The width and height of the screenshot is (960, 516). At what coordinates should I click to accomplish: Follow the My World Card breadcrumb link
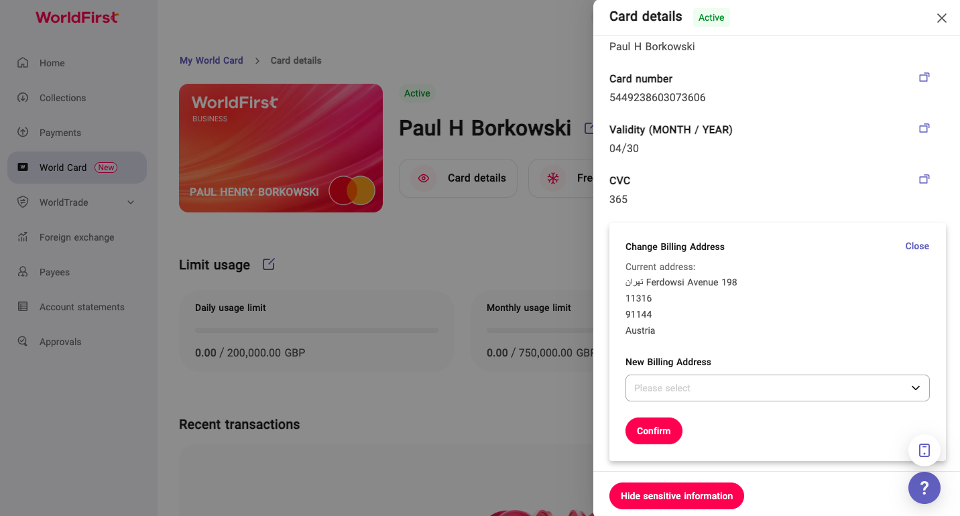[x=211, y=61]
